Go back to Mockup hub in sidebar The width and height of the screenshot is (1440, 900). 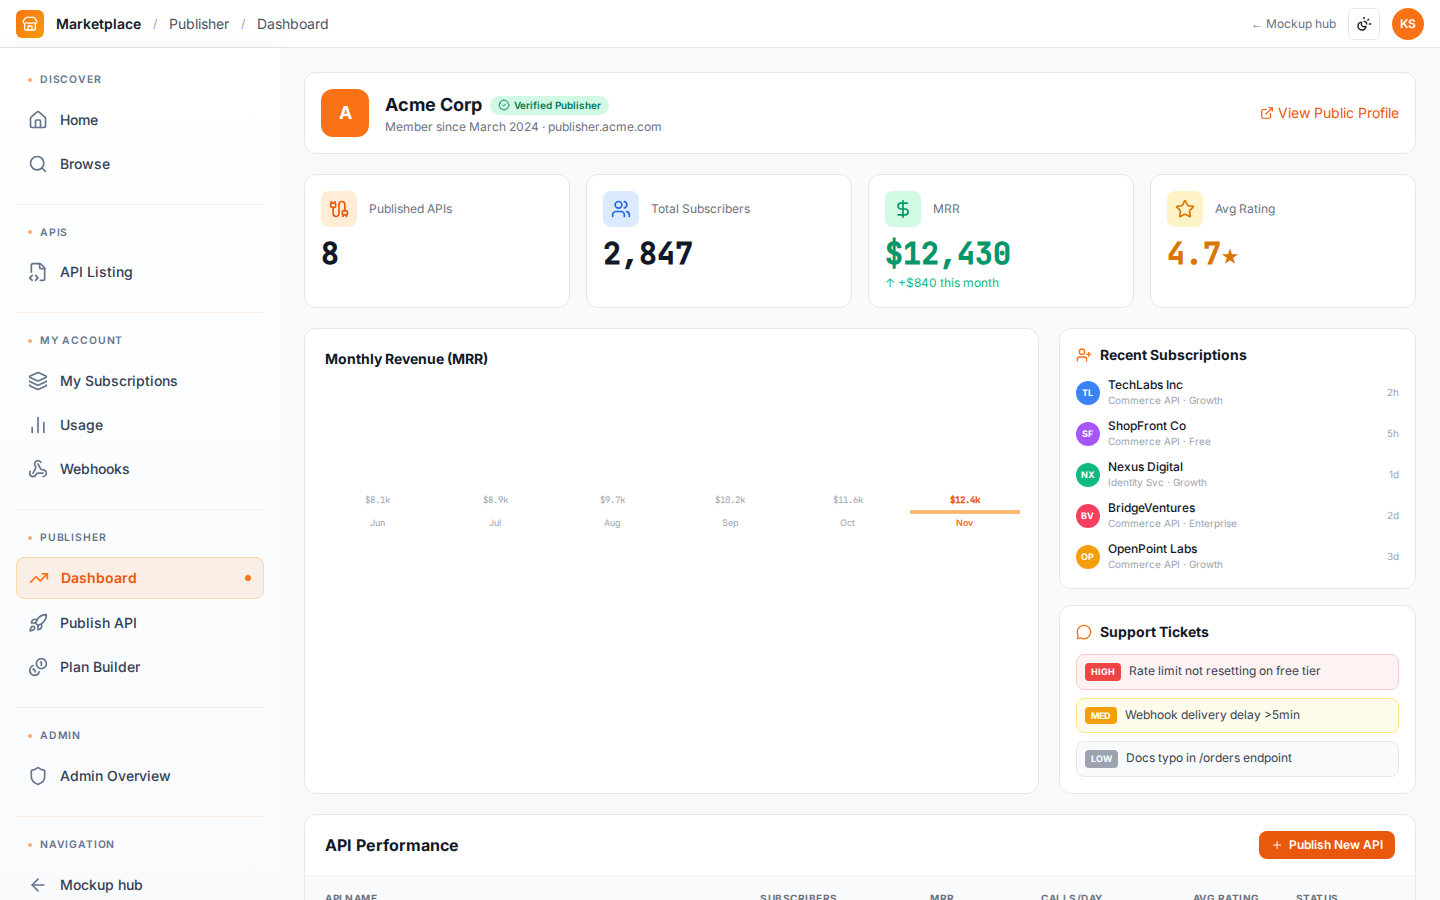(x=140, y=885)
